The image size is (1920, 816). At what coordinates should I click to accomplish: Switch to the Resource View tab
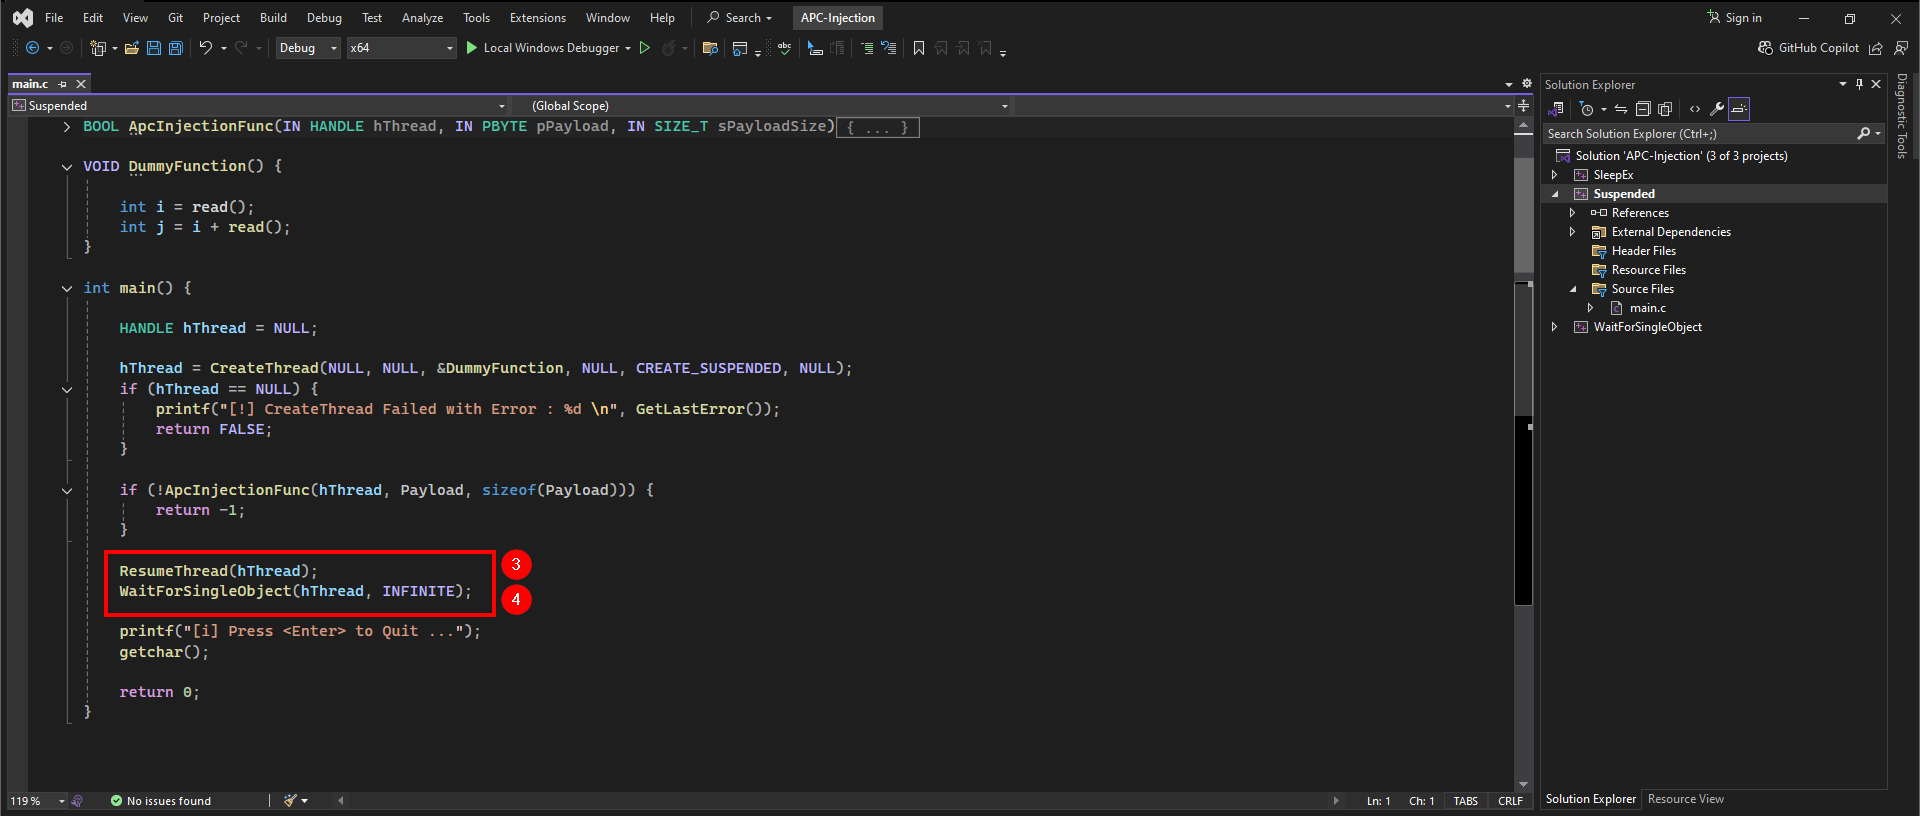(x=1685, y=799)
